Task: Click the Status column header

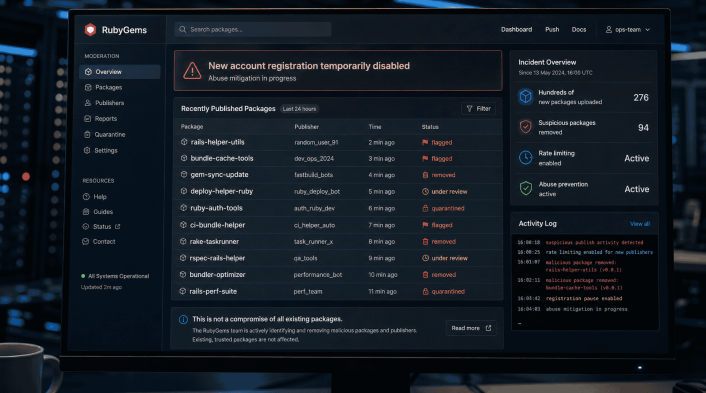Action: (x=430, y=126)
